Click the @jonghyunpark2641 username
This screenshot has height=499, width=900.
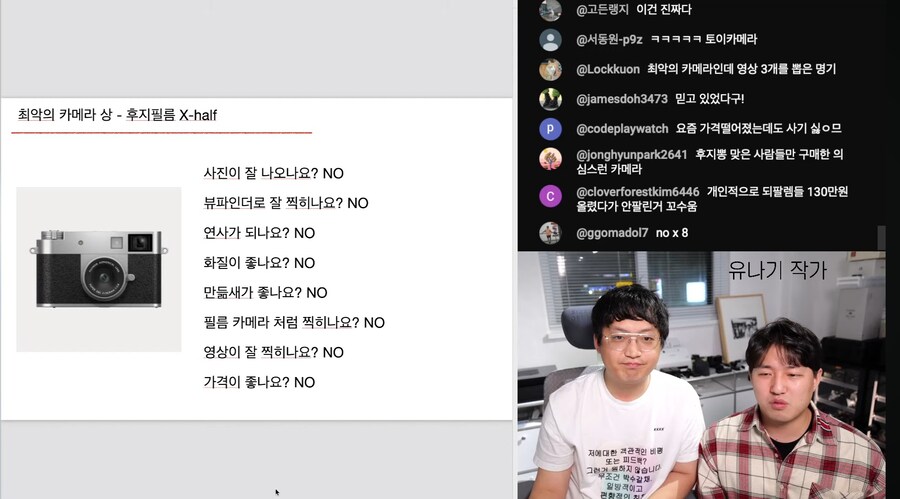[631, 154]
